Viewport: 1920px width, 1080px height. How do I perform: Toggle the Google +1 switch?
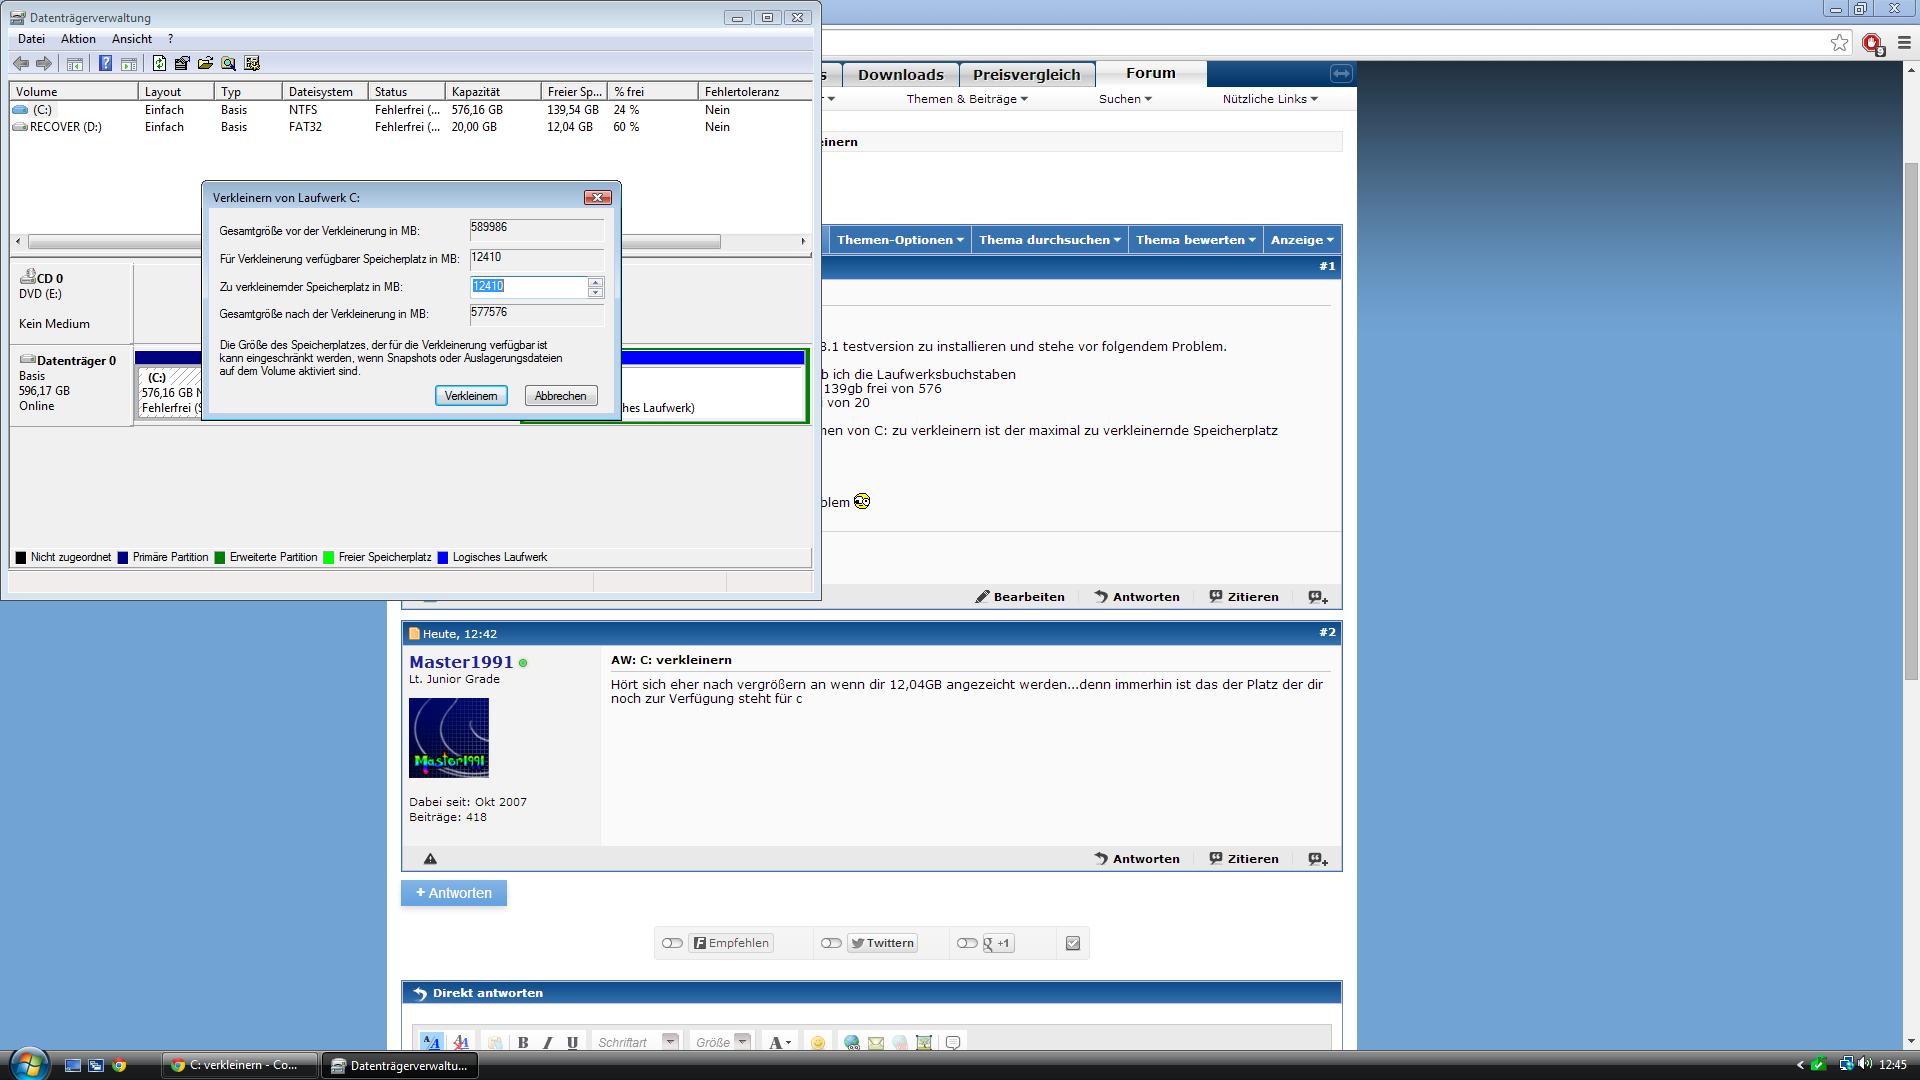point(966,943)
